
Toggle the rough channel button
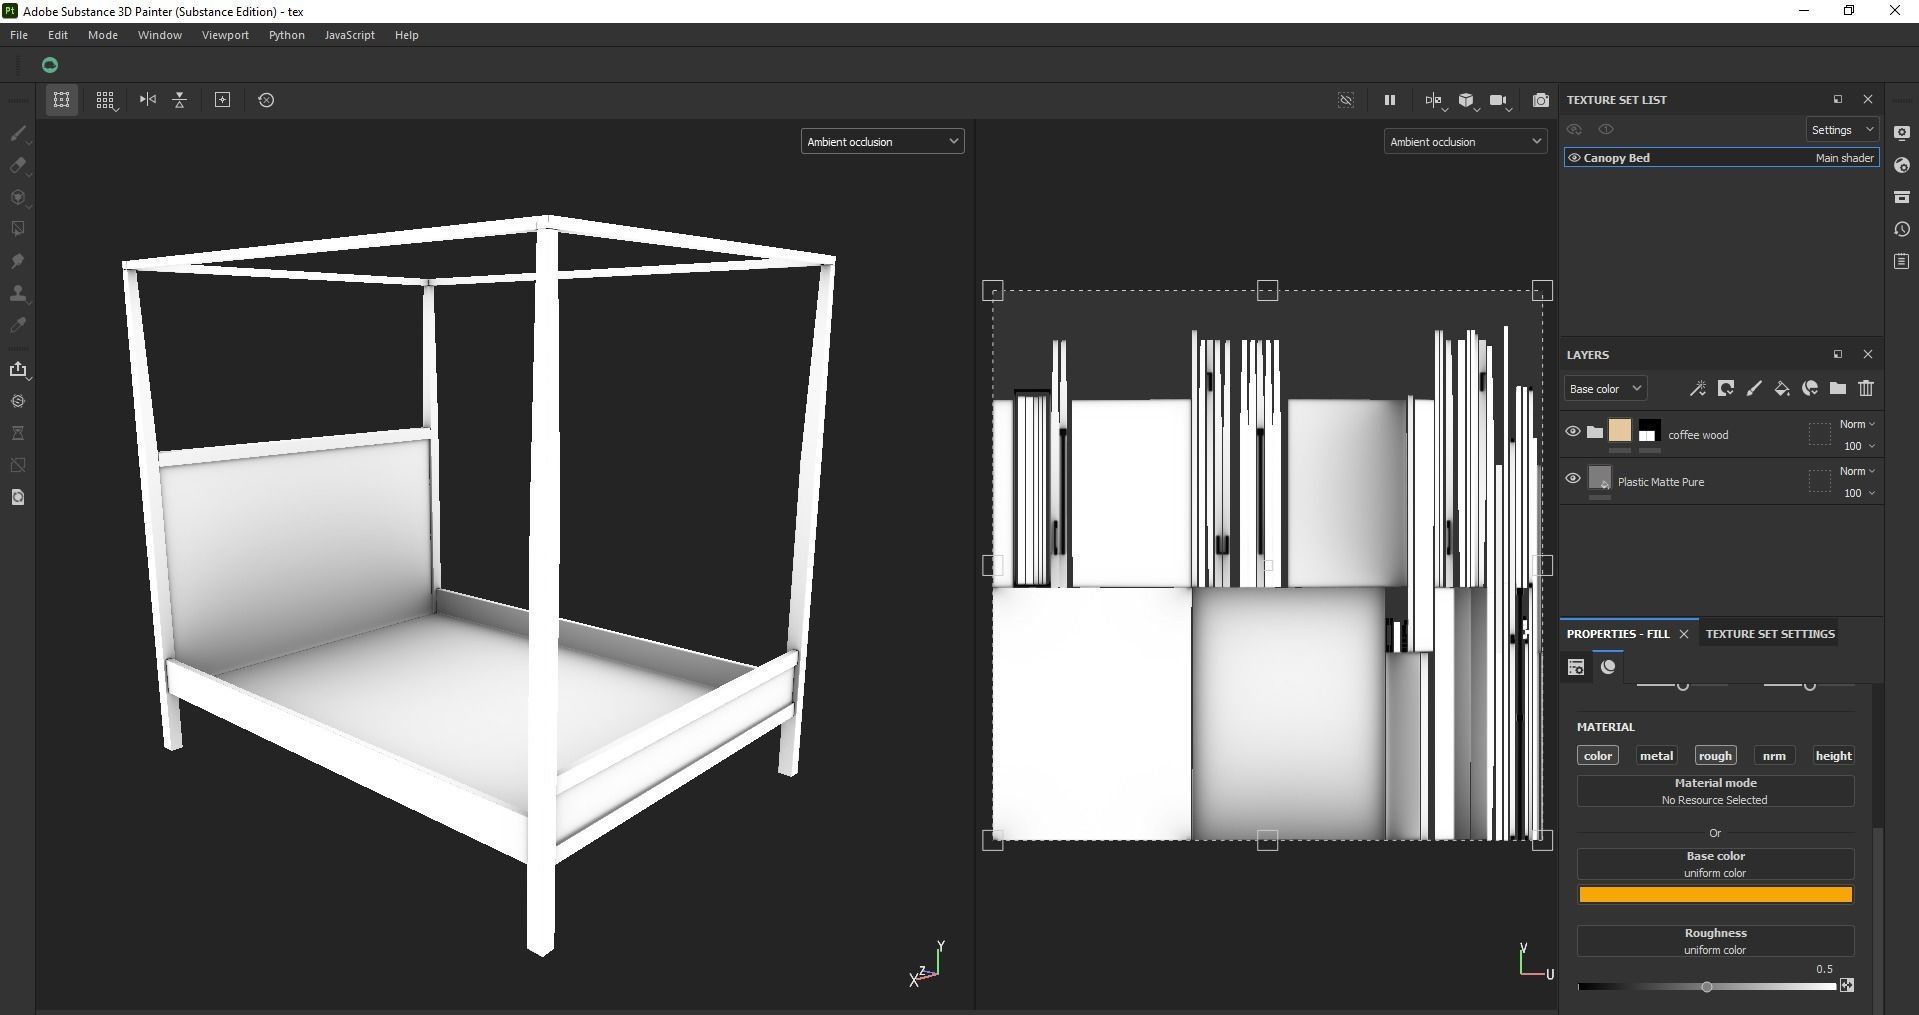pyautogui.click(x=1715, y=756)
